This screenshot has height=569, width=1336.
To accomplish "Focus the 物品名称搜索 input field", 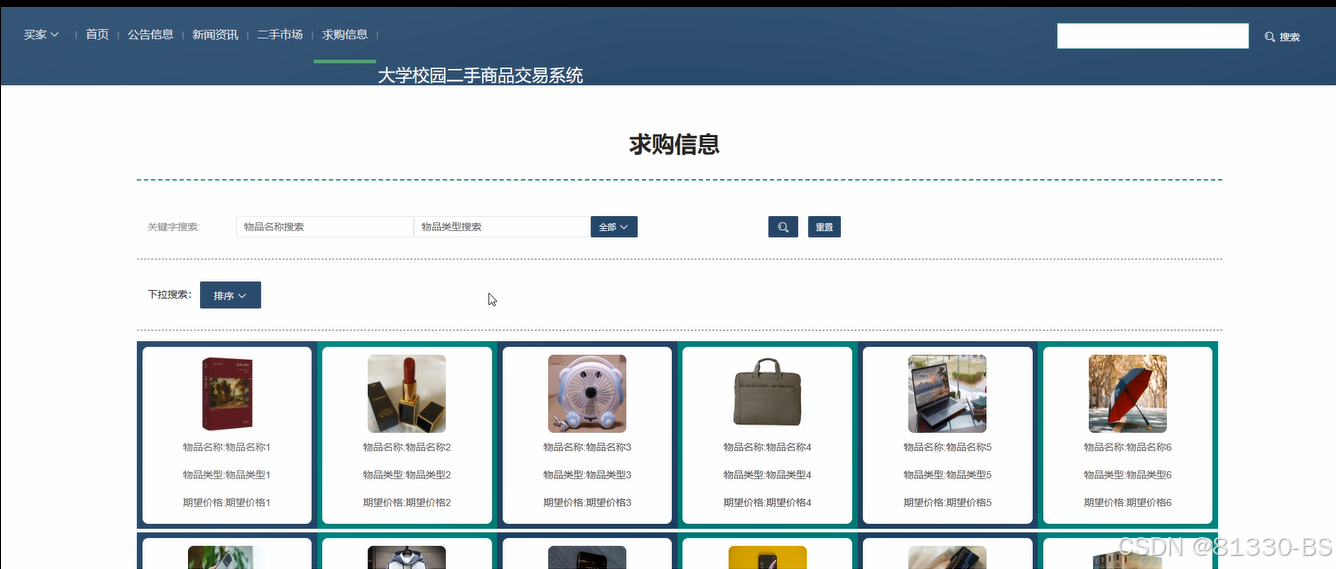I will coord(325,227).
